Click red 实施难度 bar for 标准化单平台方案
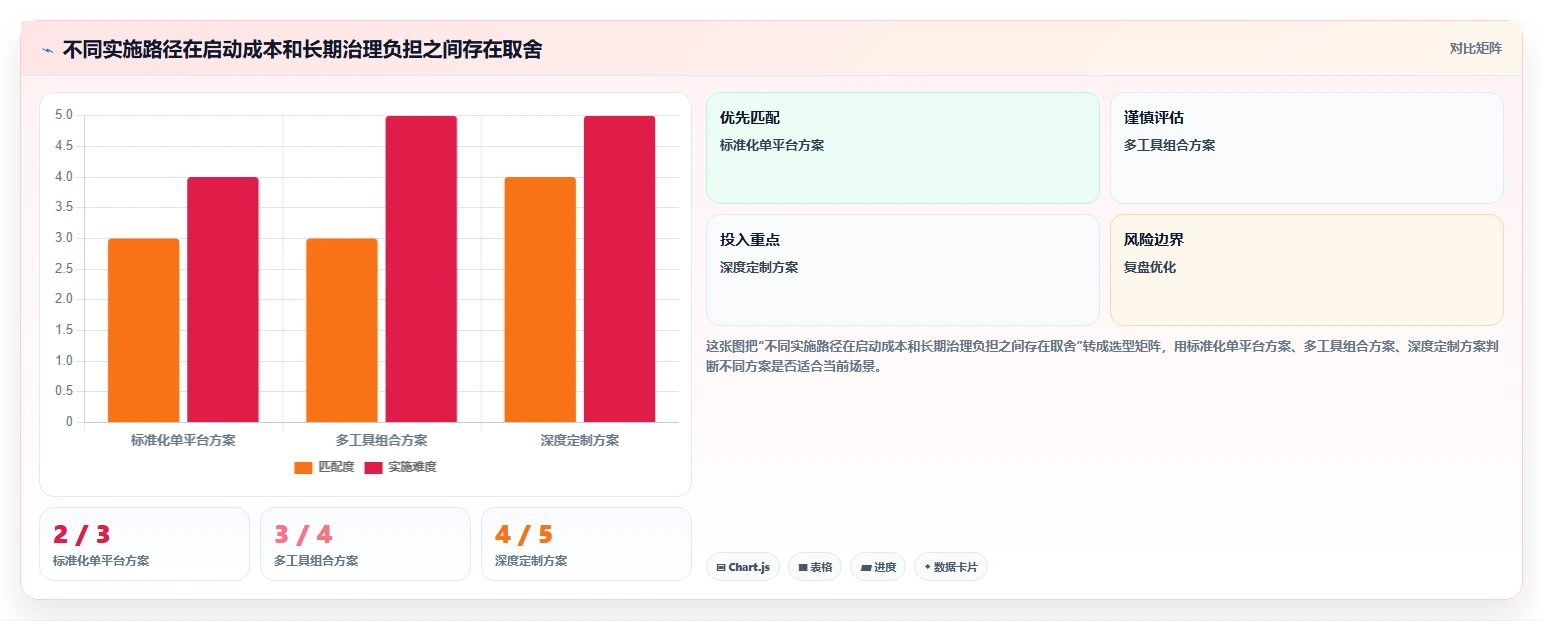The height and width of the screenshot is (621, 1543). 223,300
